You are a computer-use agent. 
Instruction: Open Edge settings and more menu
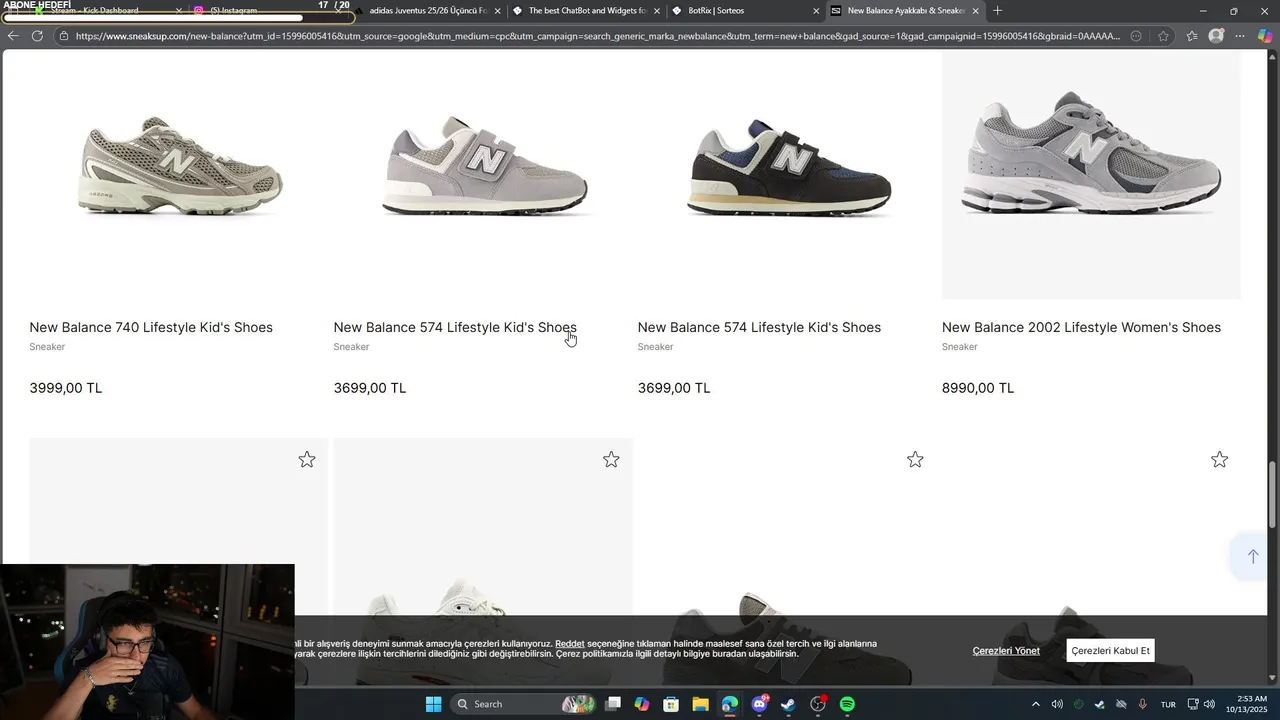[x=1240, y=36]
